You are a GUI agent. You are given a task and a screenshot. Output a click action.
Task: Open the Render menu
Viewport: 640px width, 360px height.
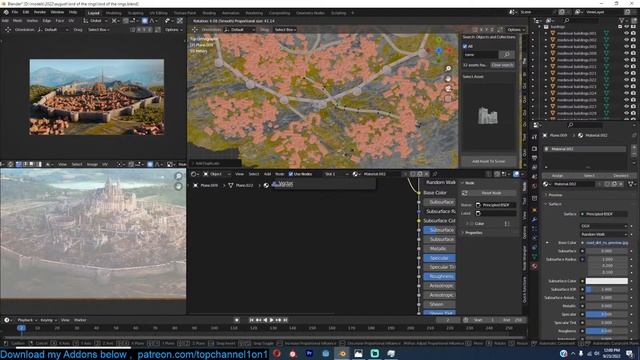(x=40, y=13)
